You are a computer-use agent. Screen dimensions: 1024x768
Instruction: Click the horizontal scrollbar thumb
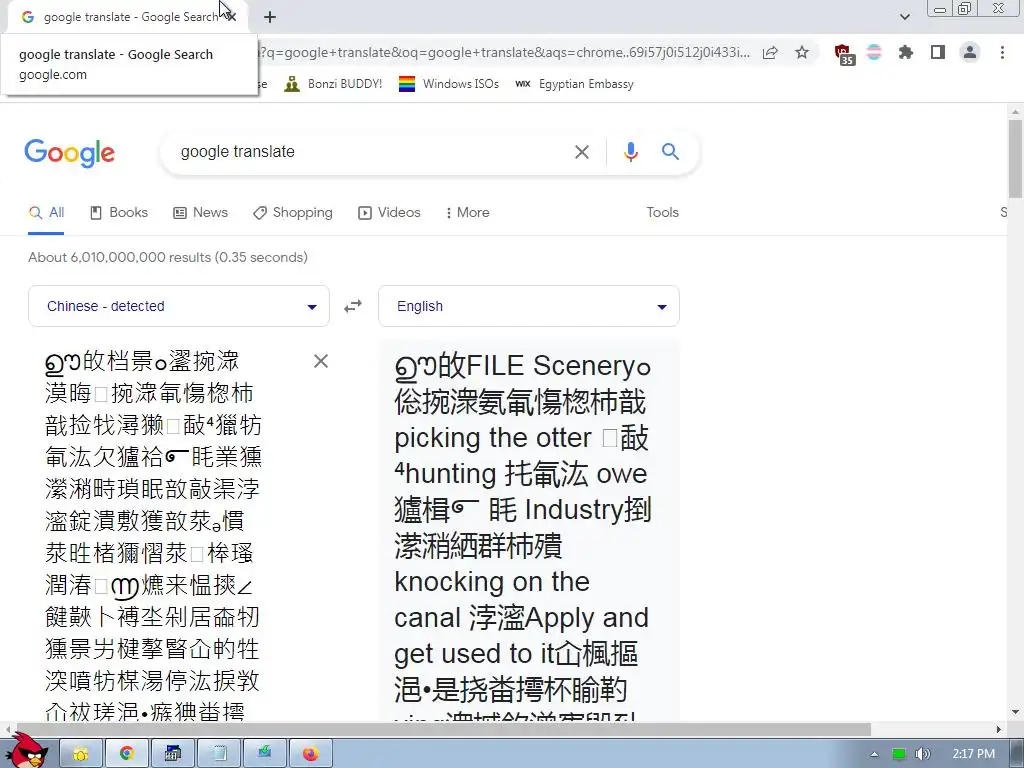[x=443, y=729]
